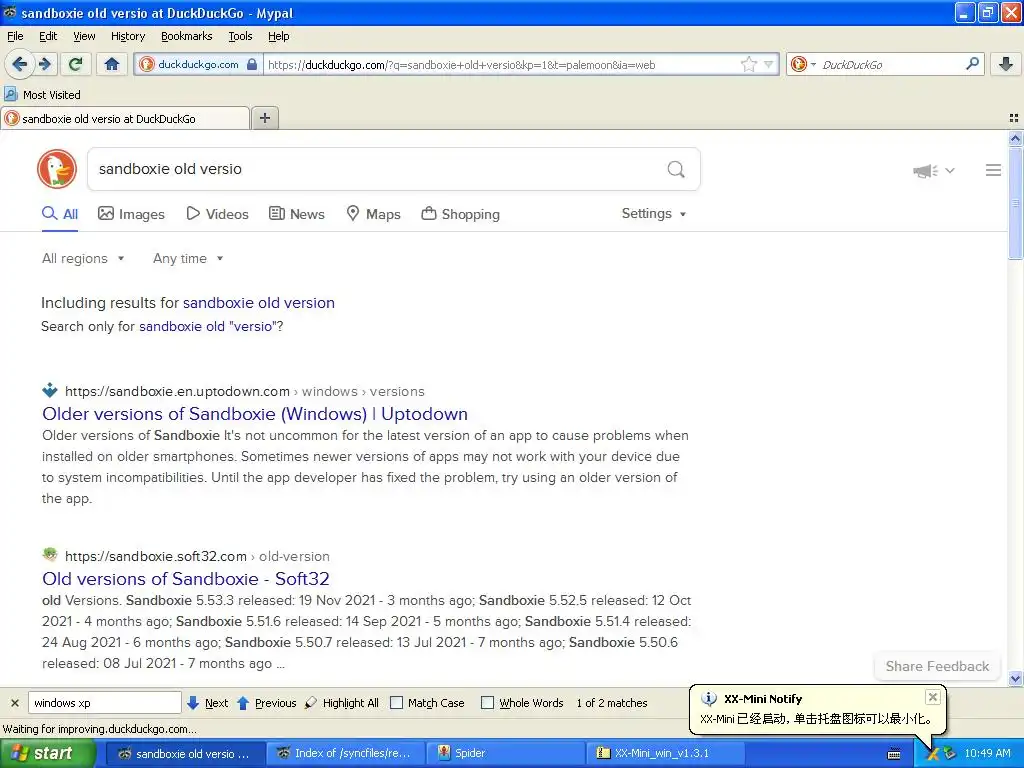
Task: Switch to the Maps results tab
Action: (373, 214)
